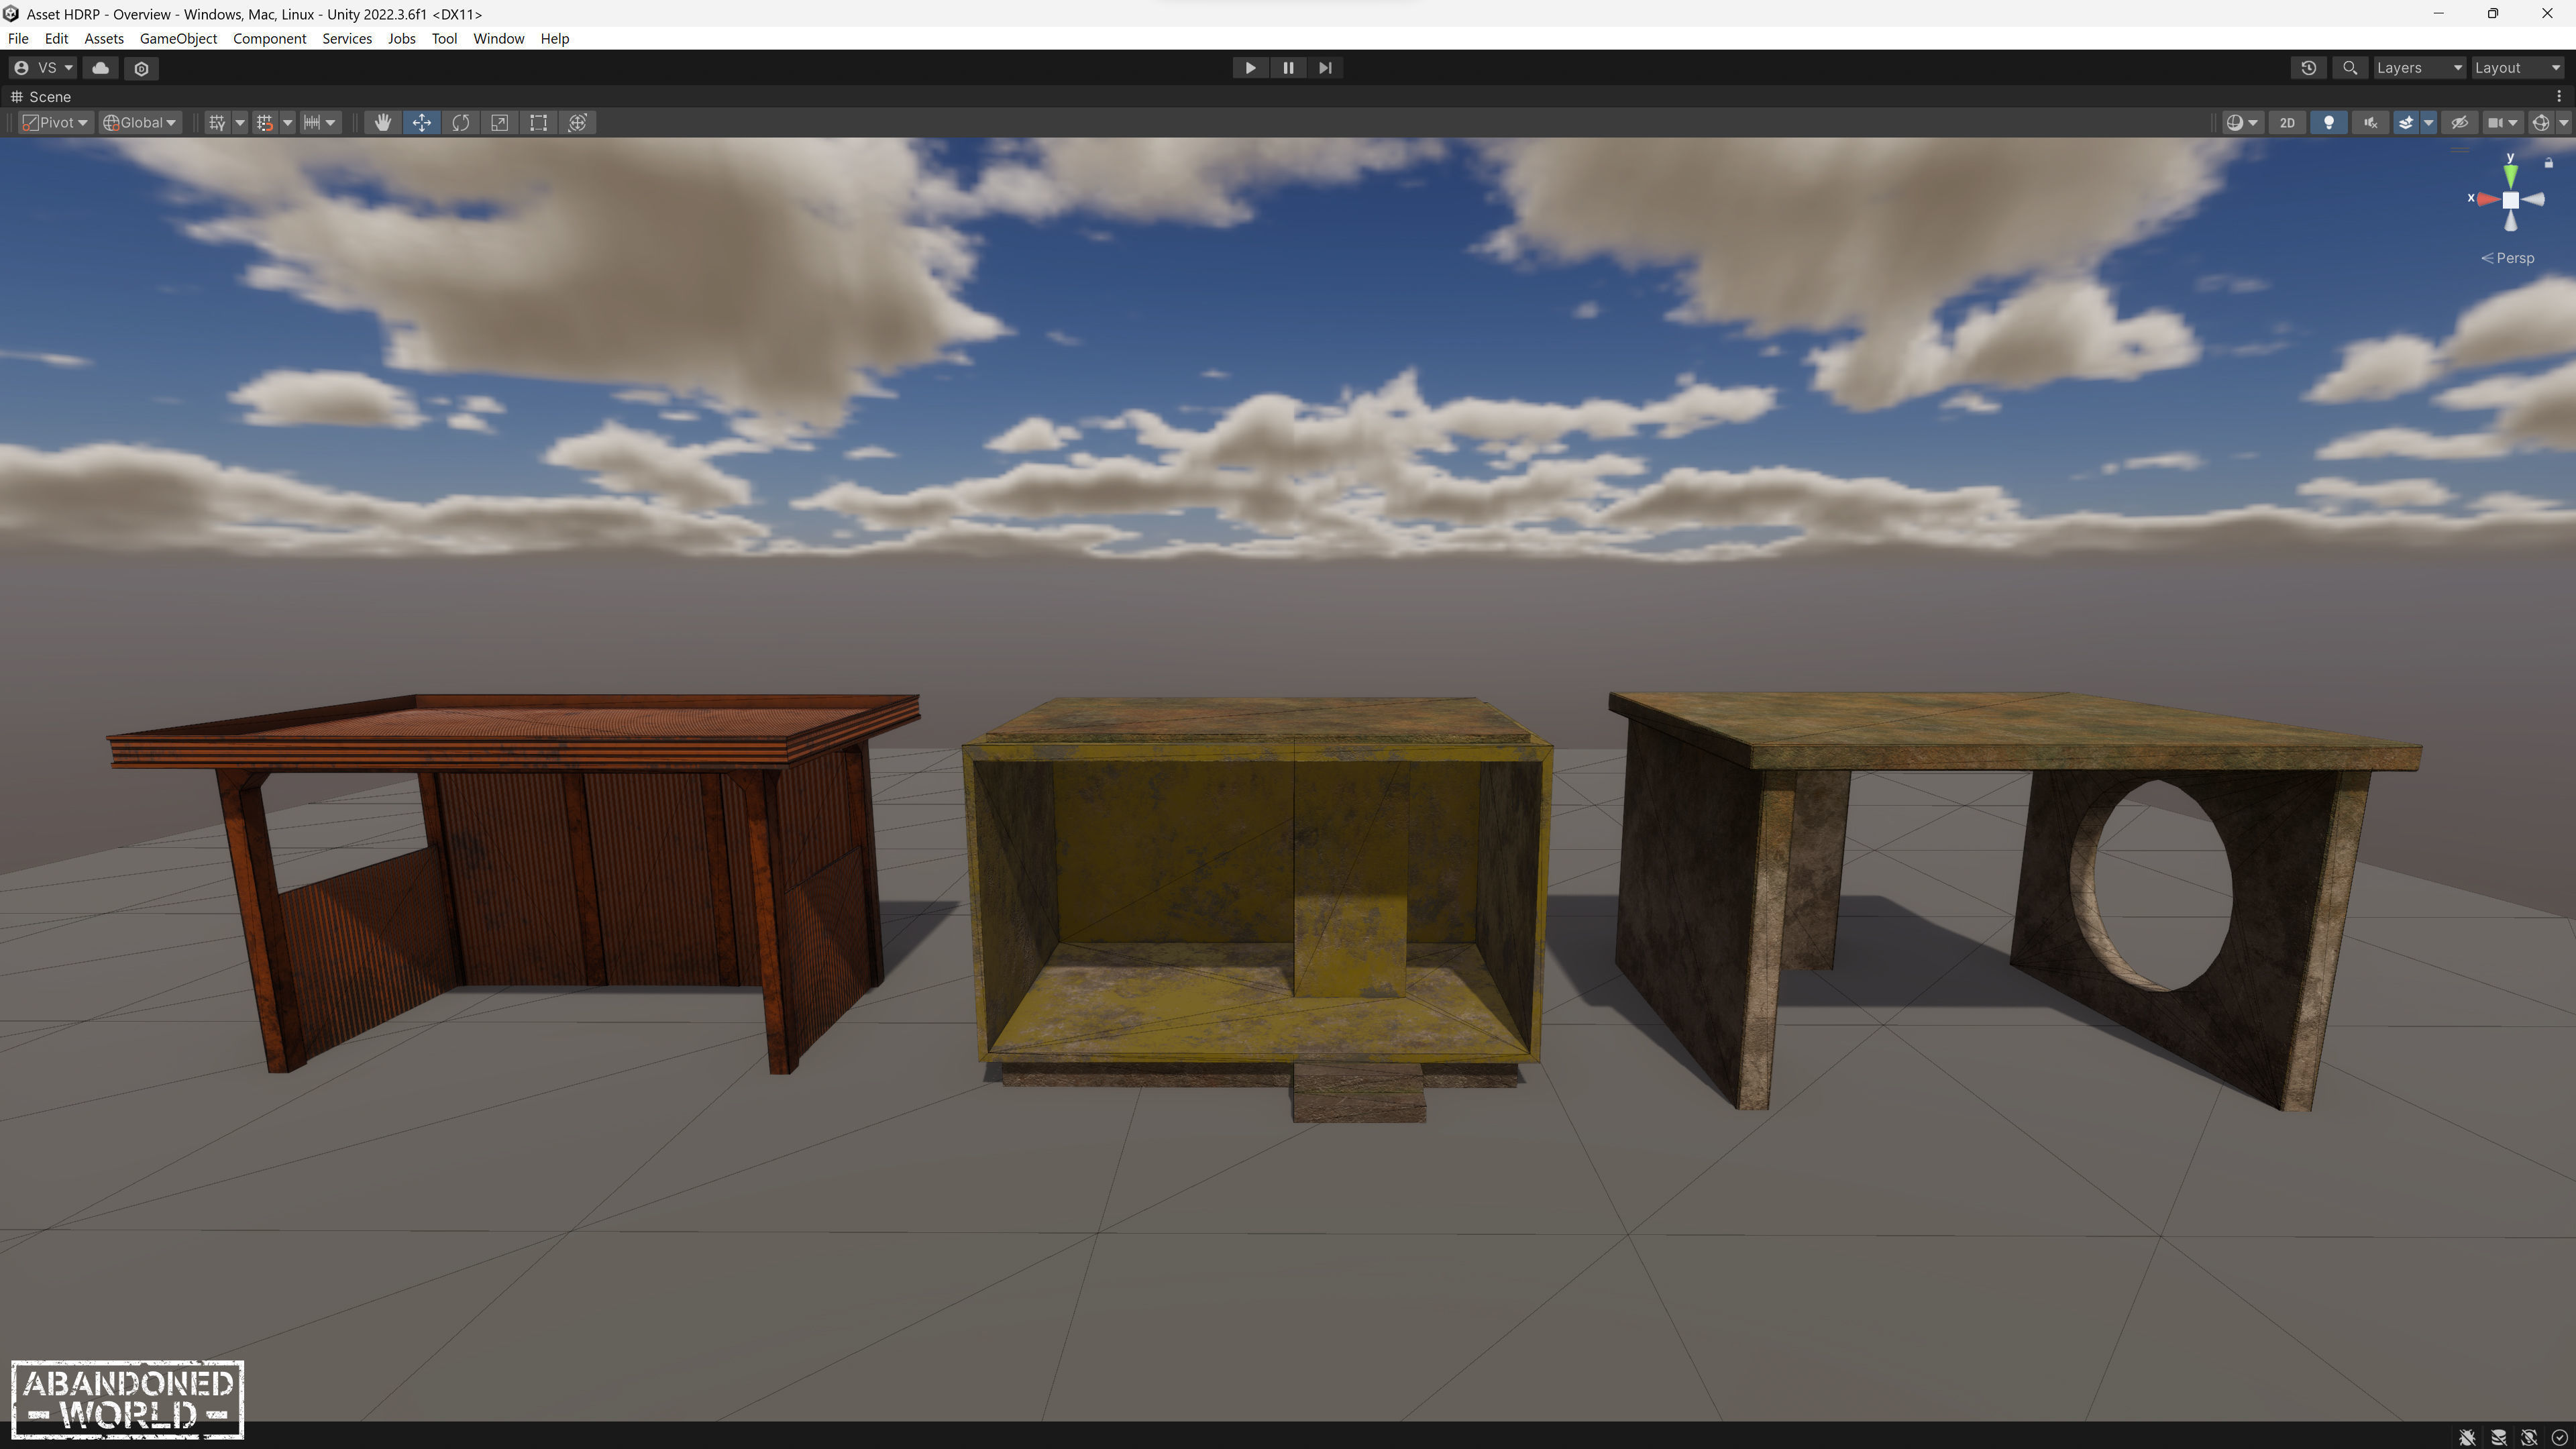Toggle the grid visibility button
The width and height of the screenshot is (2576, 1449).
pyautogui.click(x=217, y=123)
